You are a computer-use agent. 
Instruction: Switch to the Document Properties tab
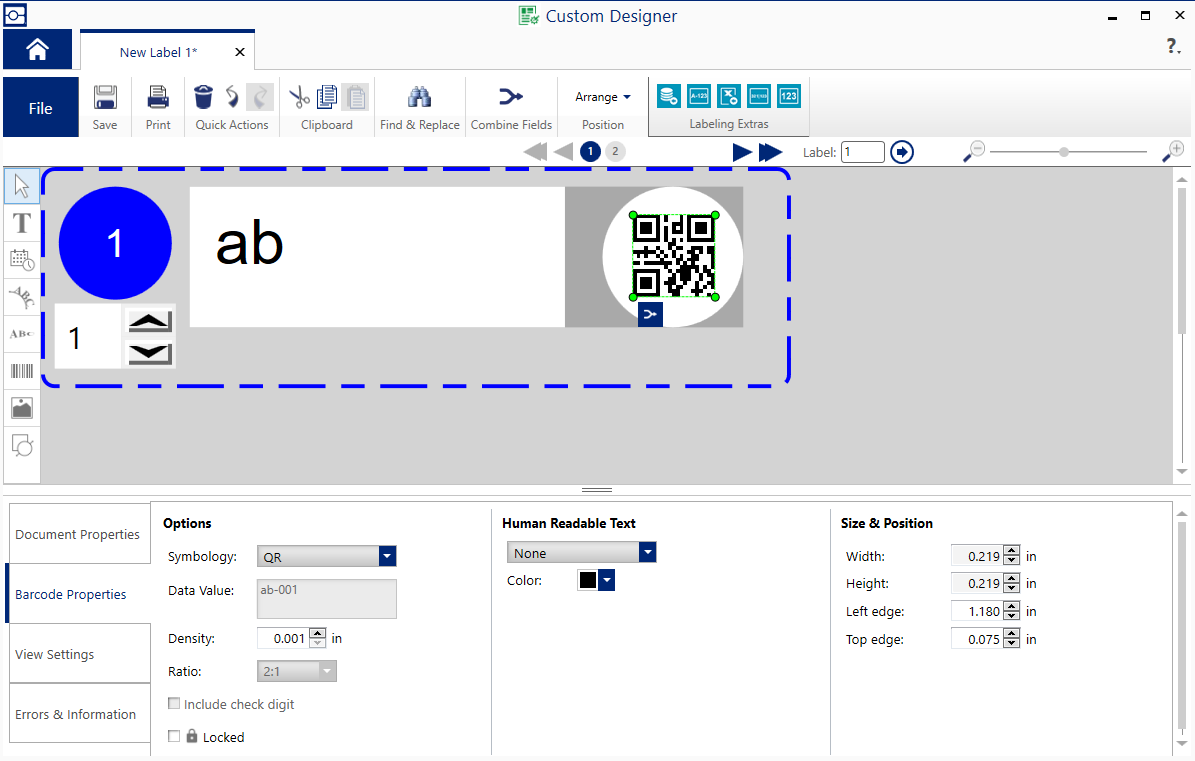point(78,534)
